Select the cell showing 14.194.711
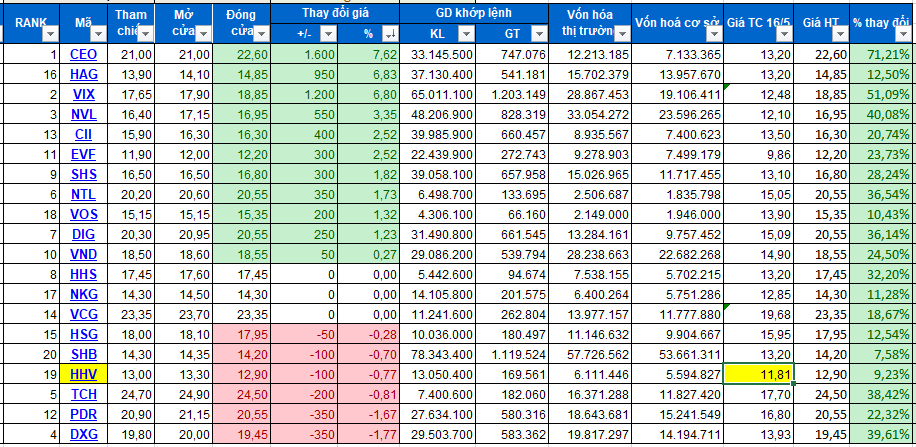The image size is (916, 447). pyautogui.click(x=677, y=434)
